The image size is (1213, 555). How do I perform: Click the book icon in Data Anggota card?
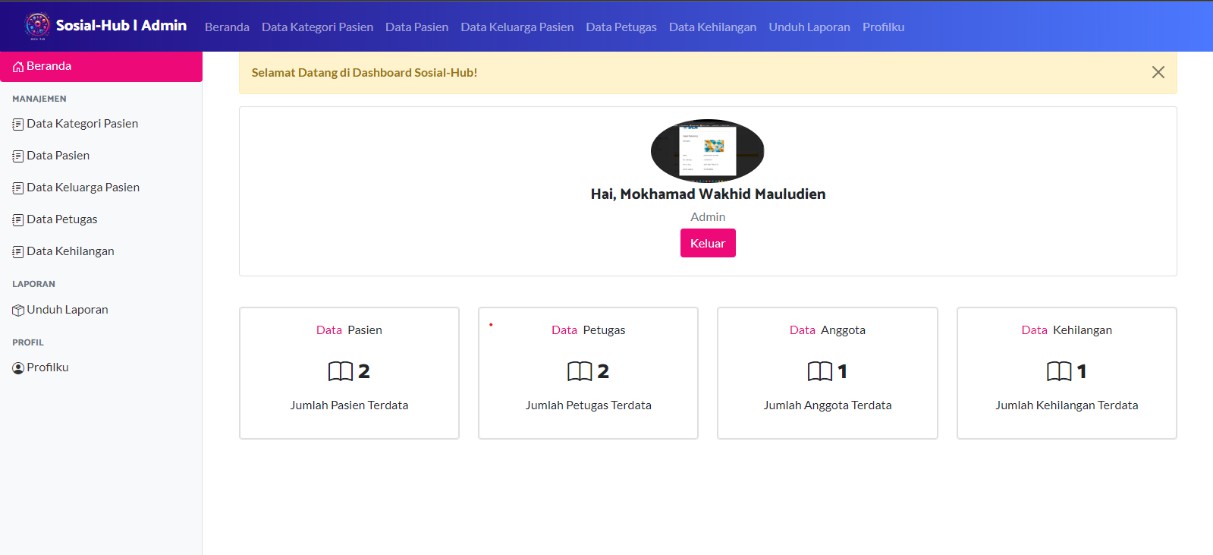click(820, 372)
